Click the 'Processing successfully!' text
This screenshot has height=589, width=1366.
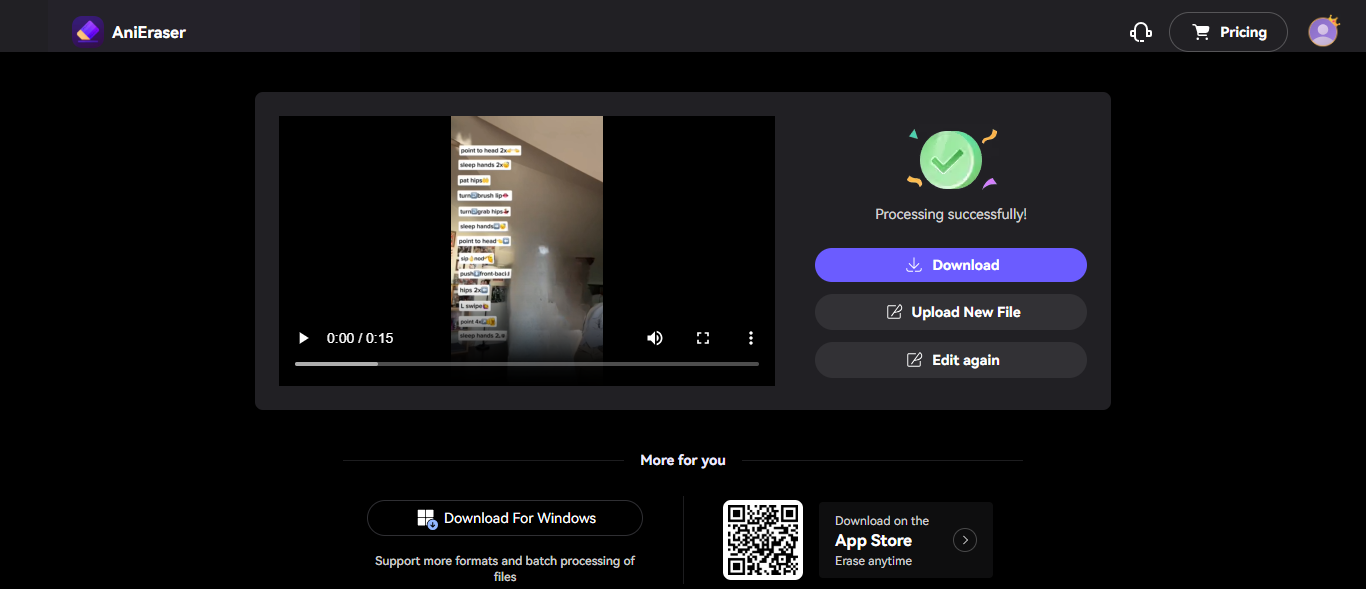tap(951, 214)
